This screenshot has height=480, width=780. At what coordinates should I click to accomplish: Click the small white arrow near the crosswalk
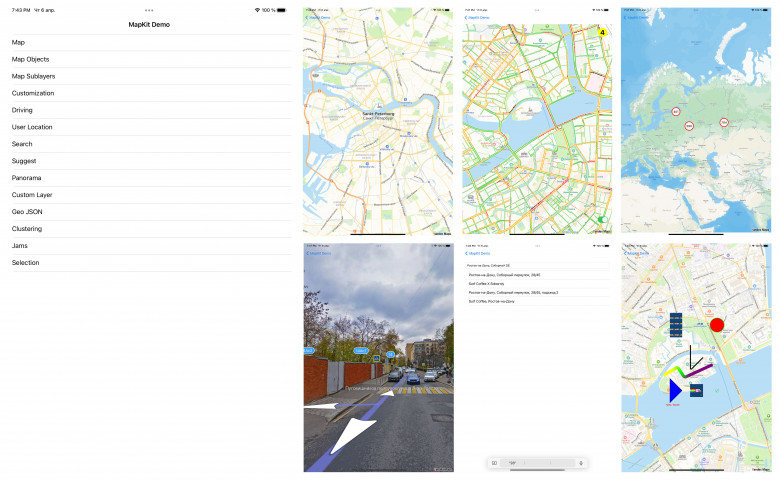tap(388, 393)
